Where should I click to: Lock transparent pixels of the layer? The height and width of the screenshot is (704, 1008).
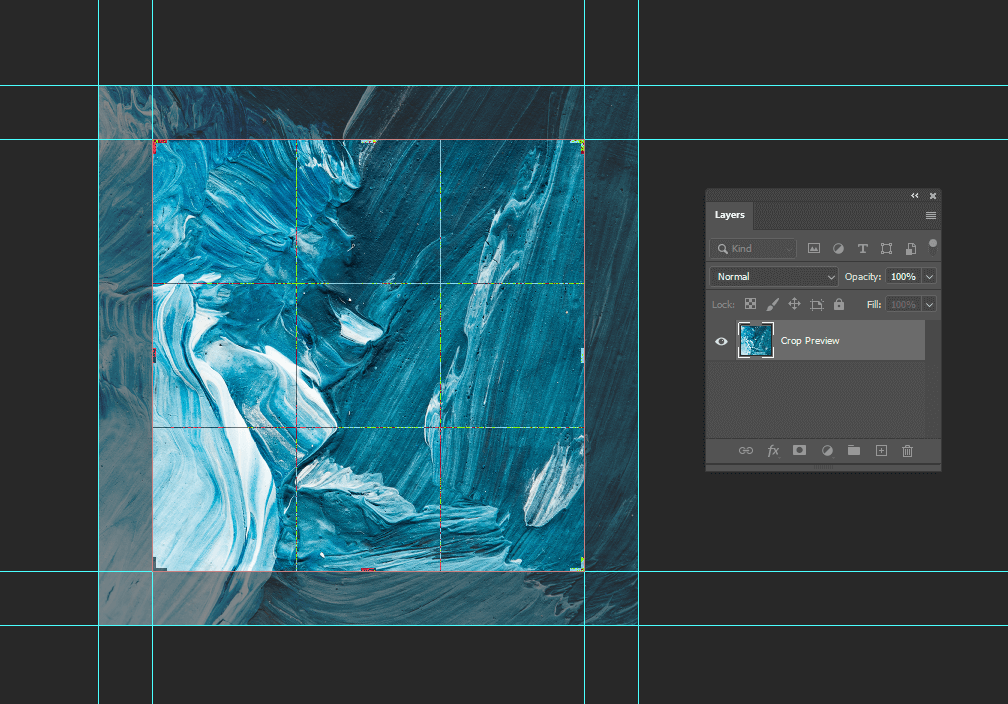pos(750,304)
